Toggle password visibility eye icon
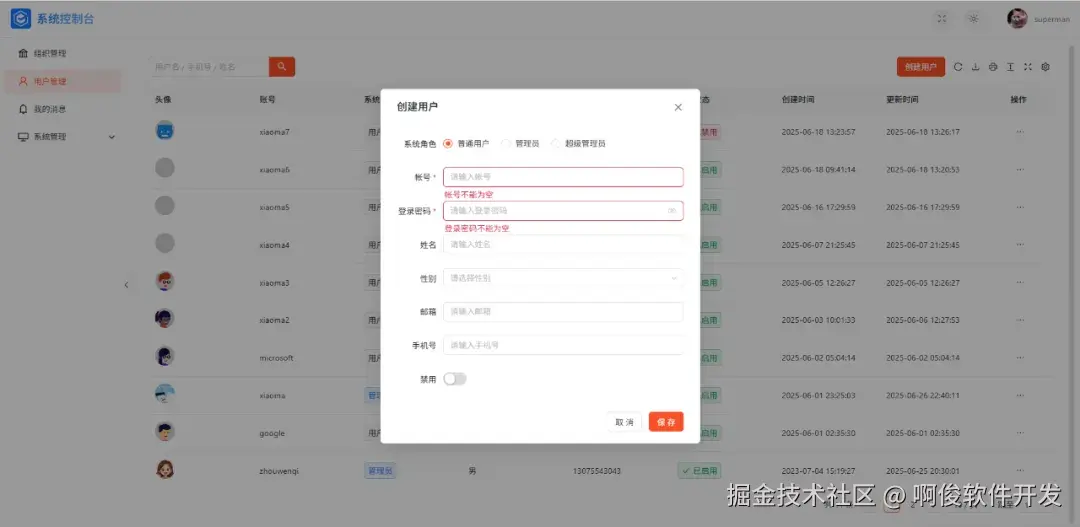The image size is (1080, 527). 672,211
